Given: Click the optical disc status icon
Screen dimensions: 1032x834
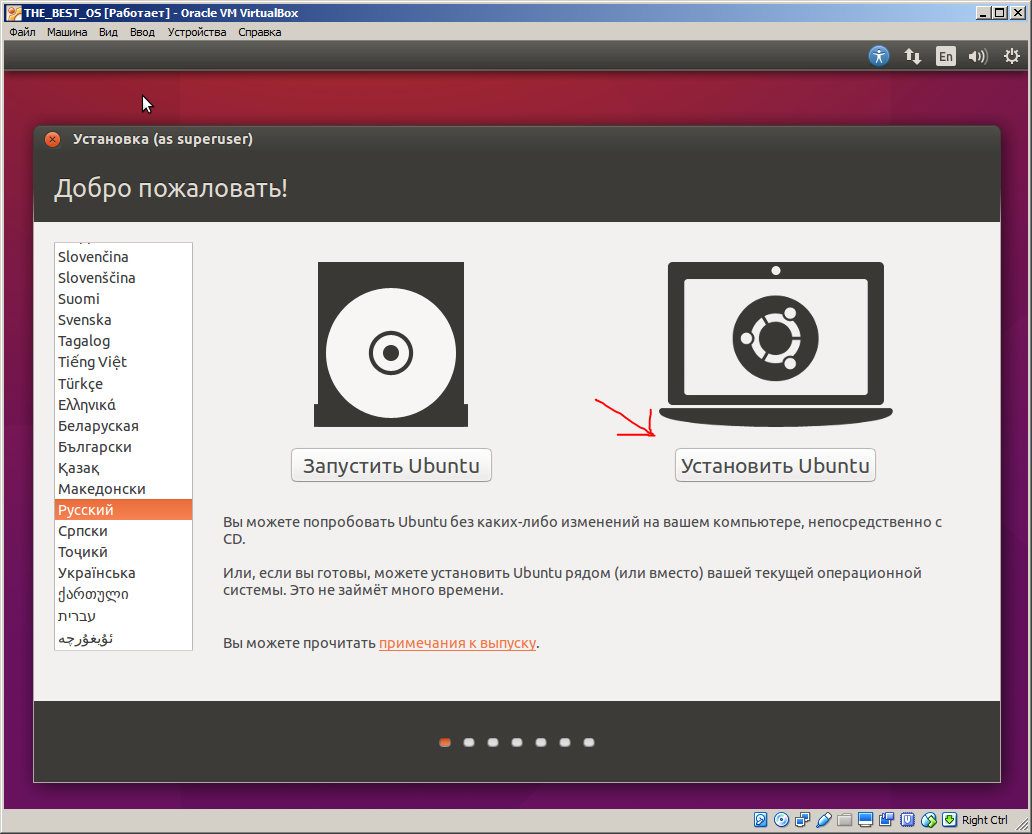Looking at the screenshot, I should 781,820.
